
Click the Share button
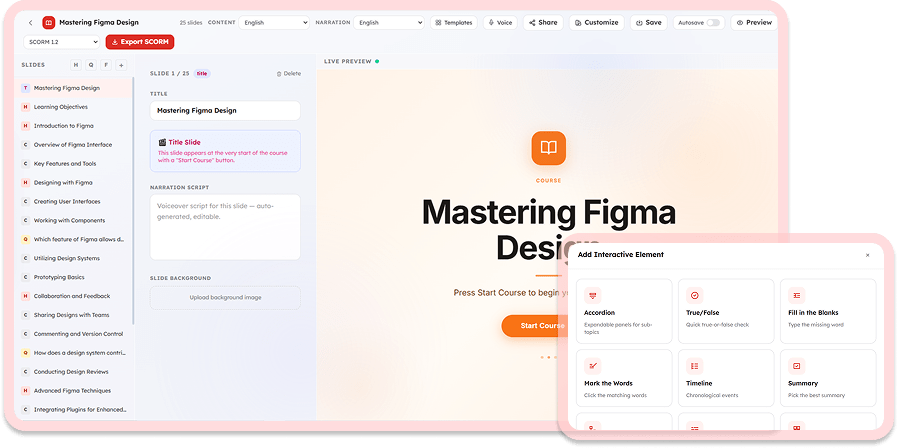[543, 23]
